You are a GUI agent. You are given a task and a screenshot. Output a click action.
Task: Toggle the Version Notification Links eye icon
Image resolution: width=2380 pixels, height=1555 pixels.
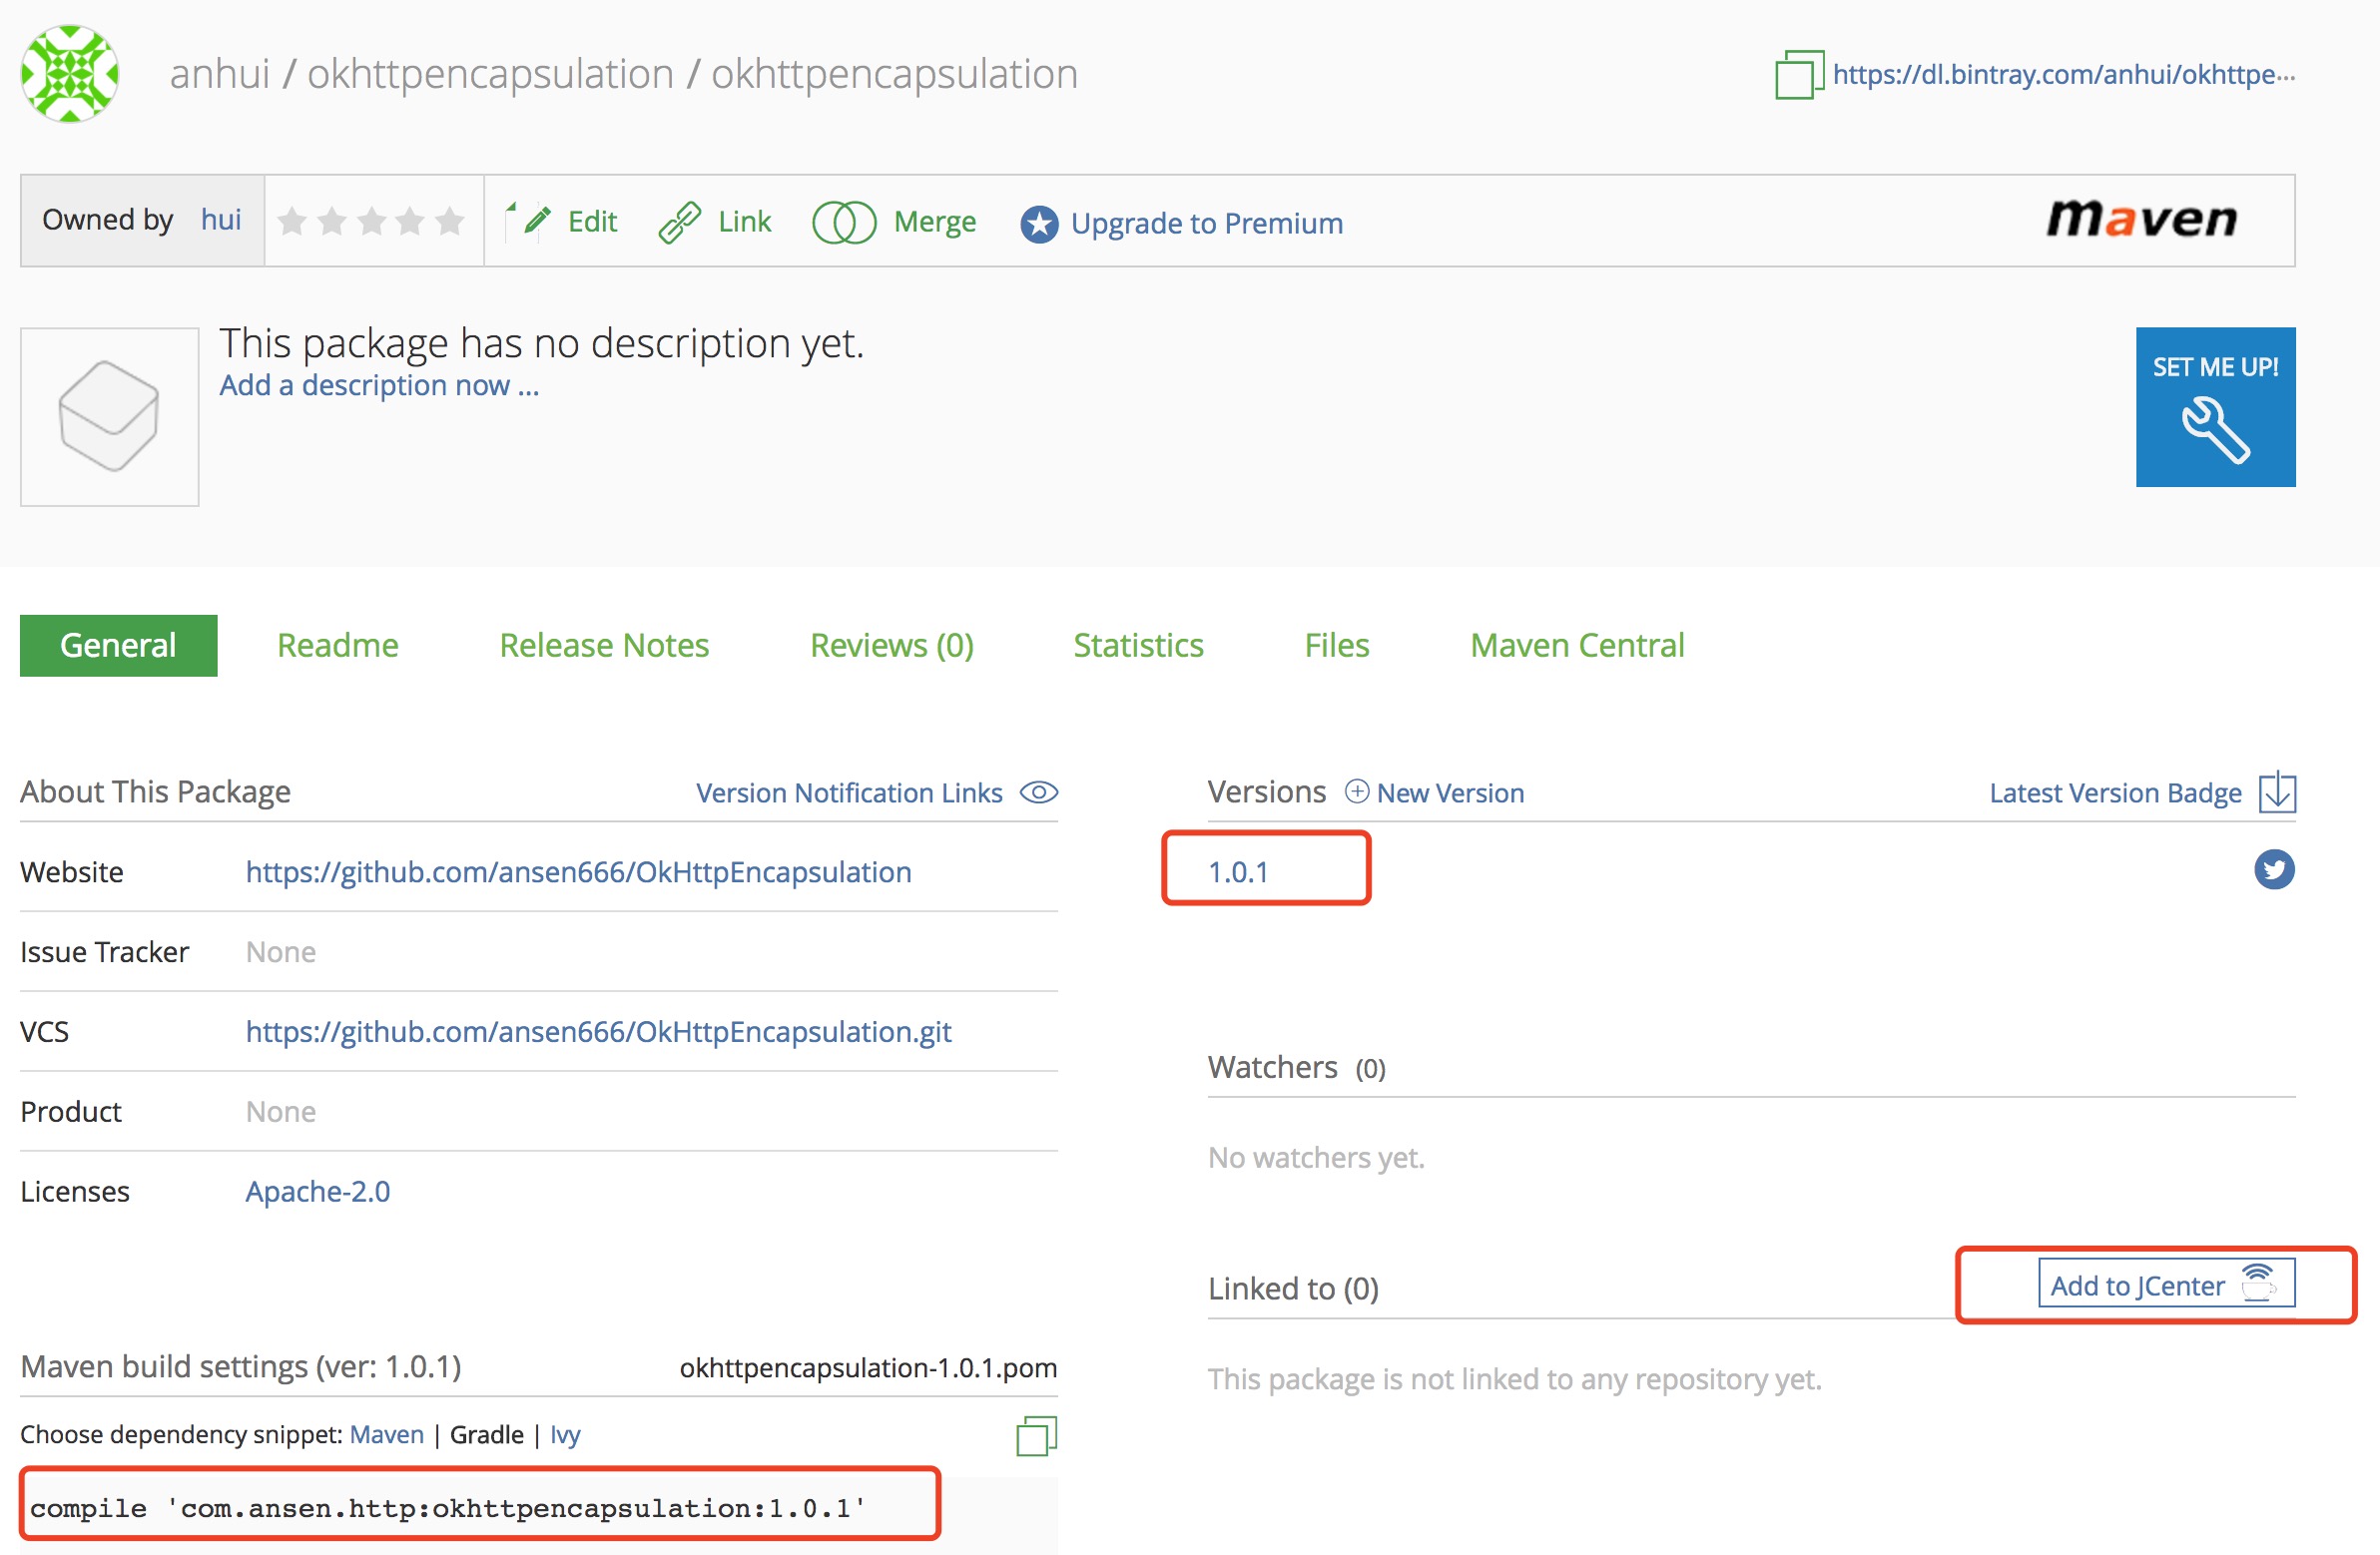click(1038, 793)
